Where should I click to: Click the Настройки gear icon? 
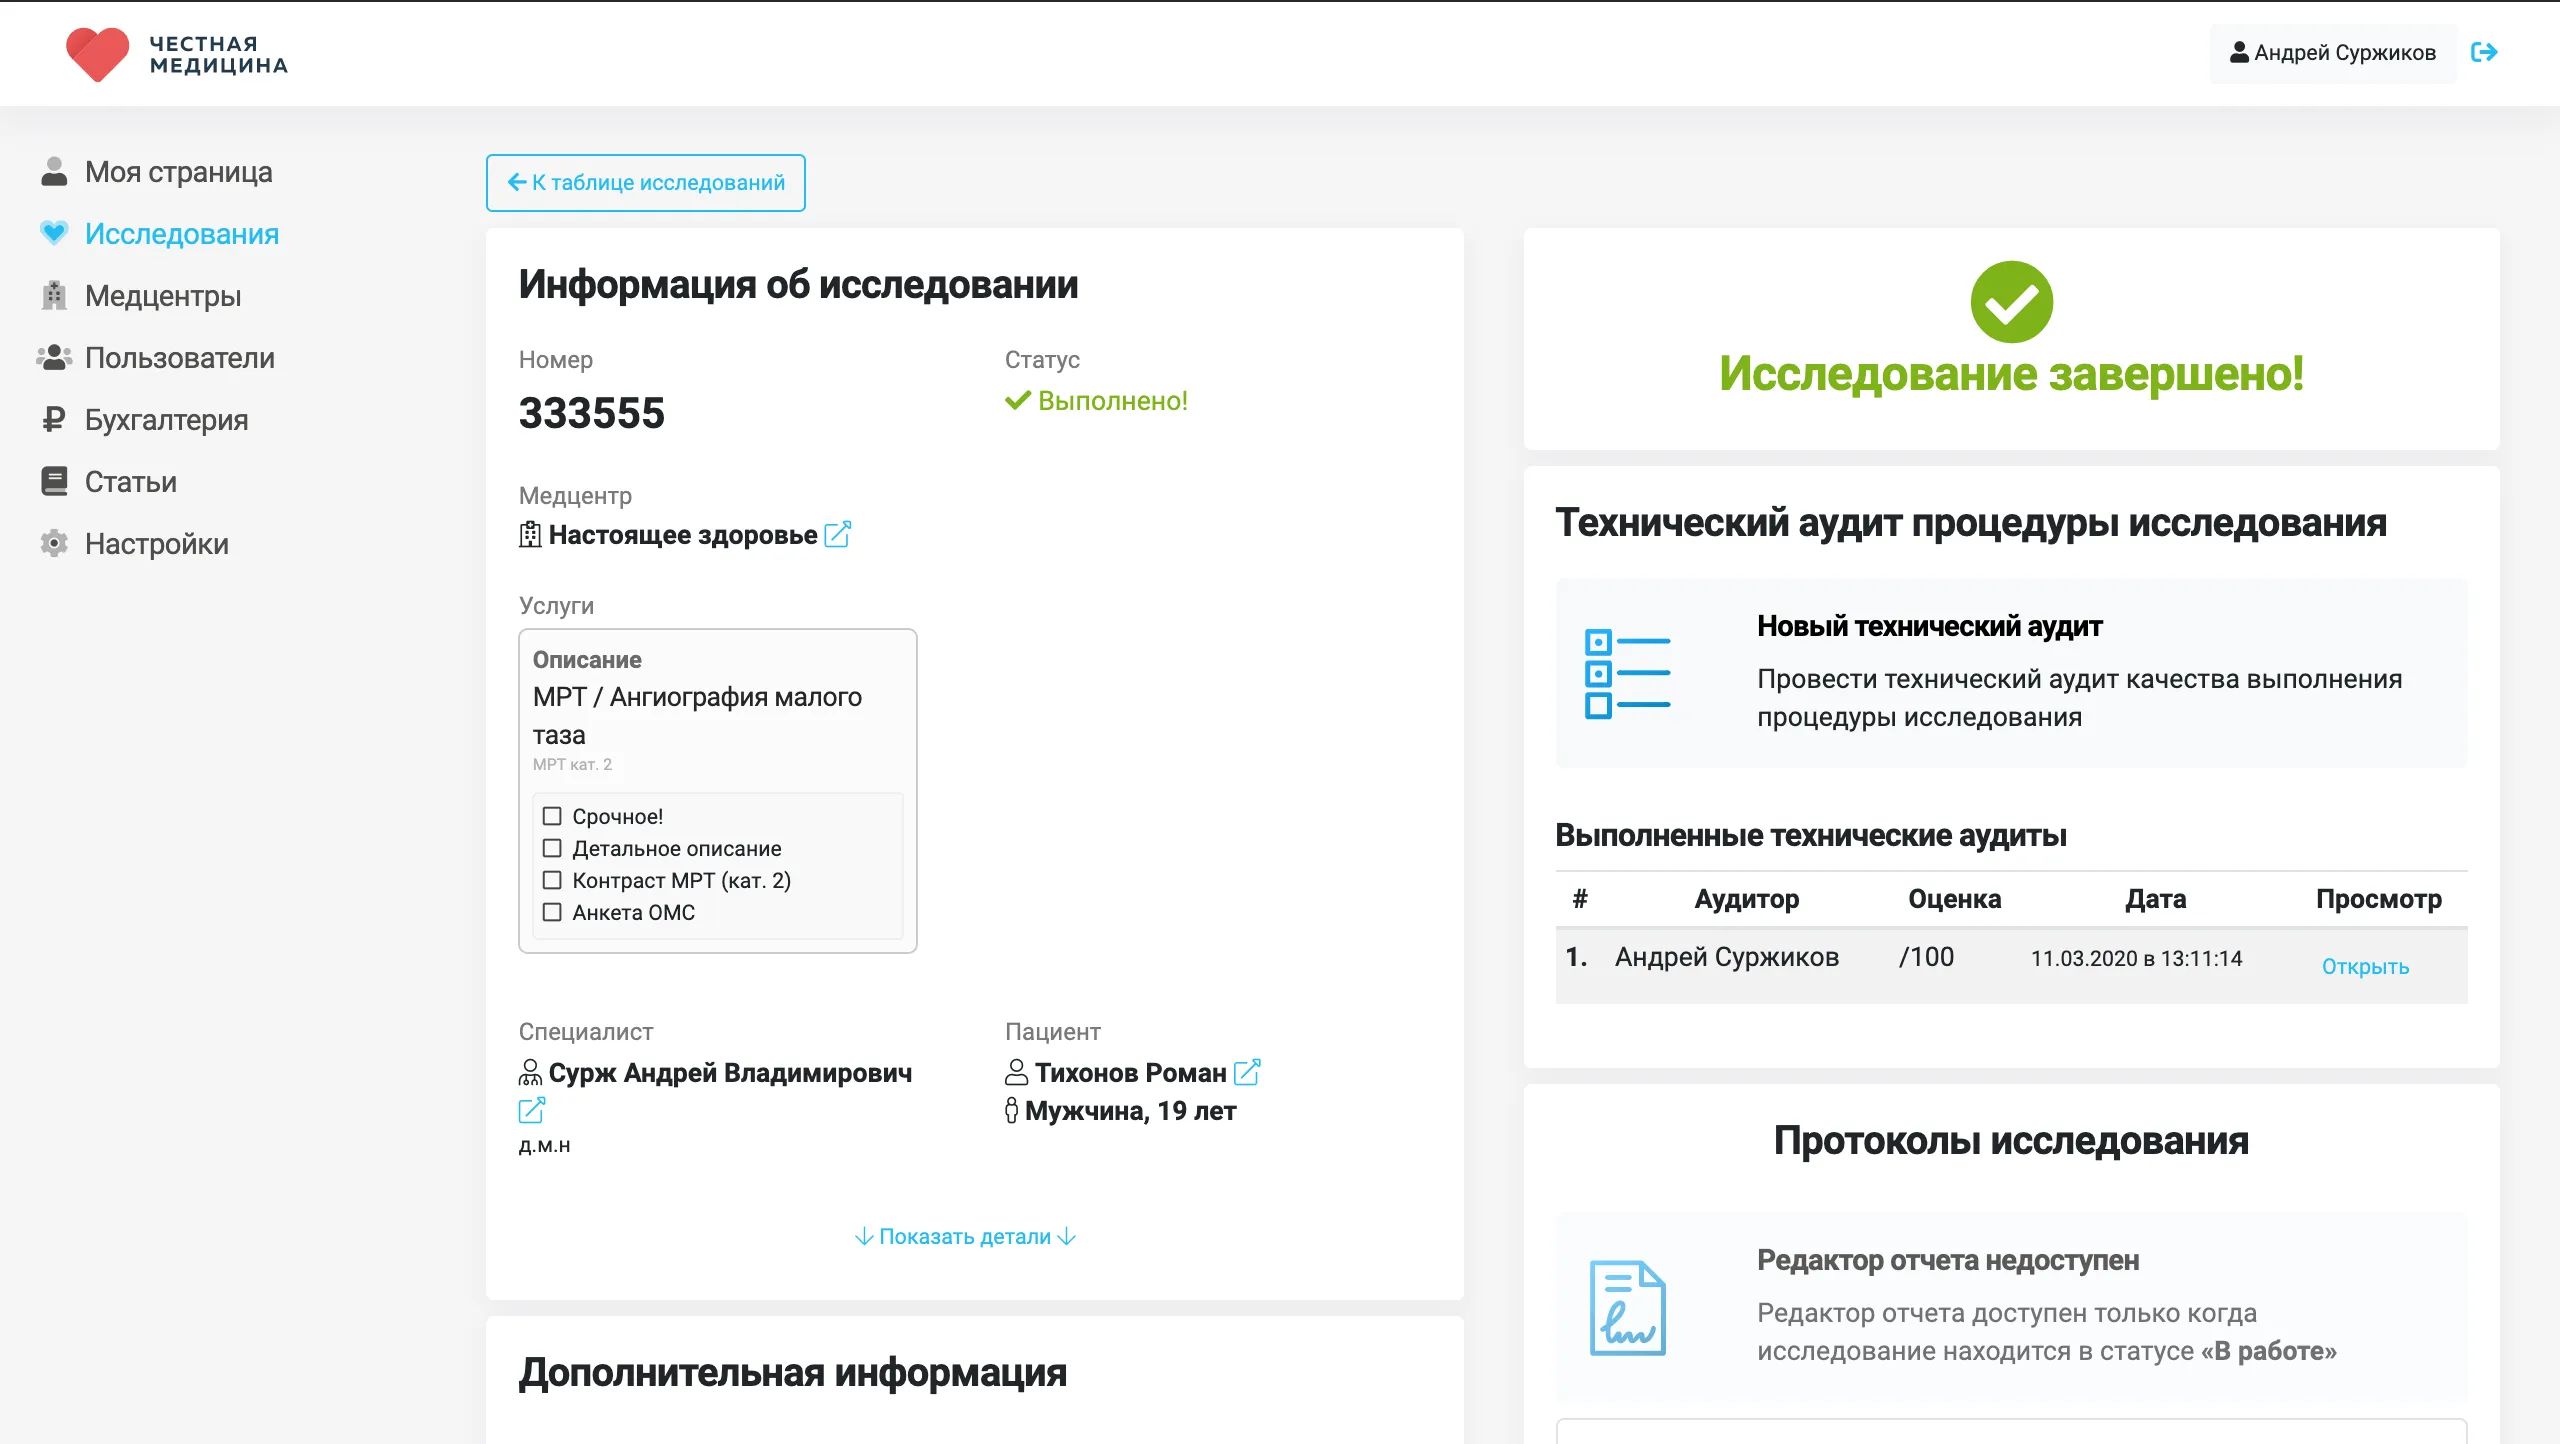(x=55, y=543)
